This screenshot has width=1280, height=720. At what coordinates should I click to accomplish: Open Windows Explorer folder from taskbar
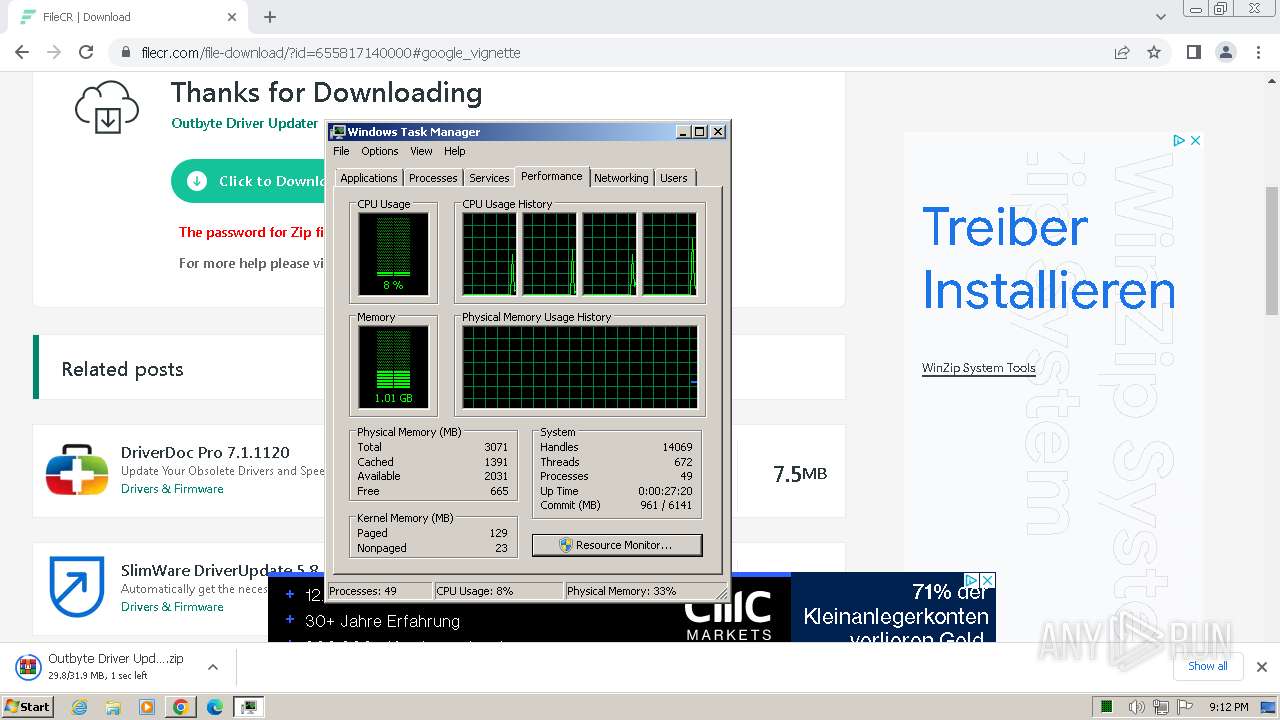click(113, 707)
